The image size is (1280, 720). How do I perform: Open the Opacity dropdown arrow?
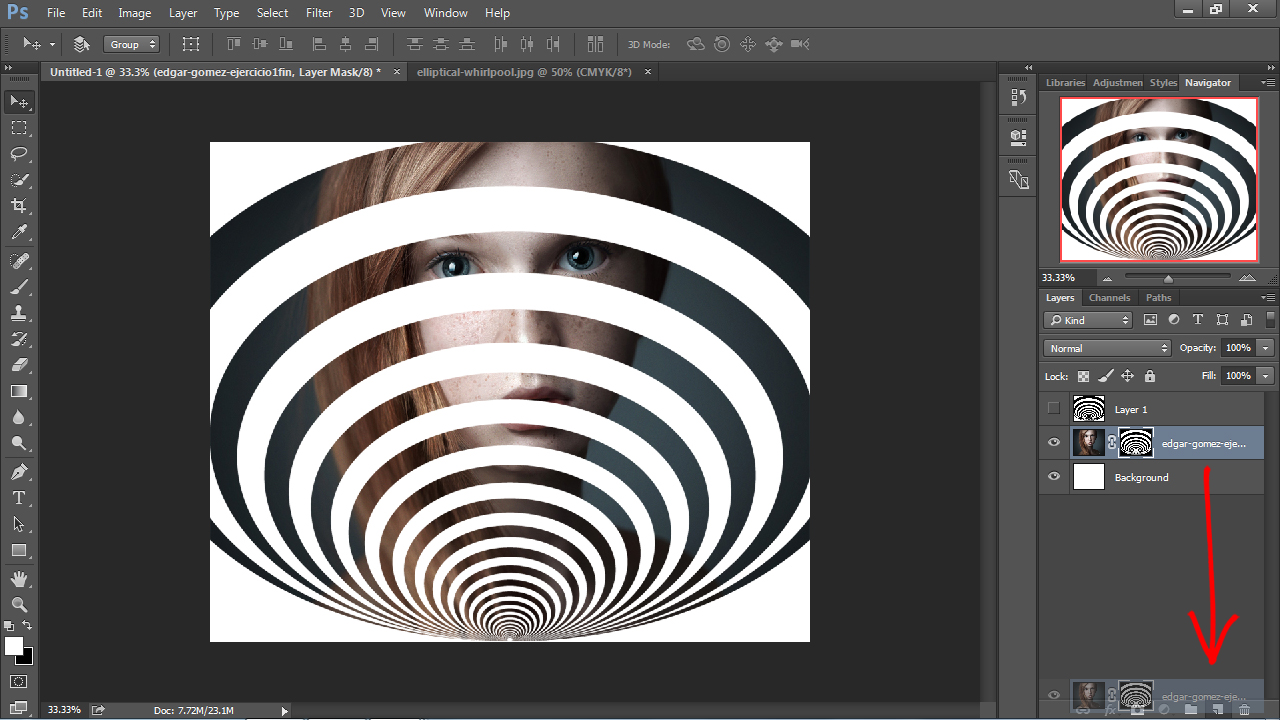1266,348
